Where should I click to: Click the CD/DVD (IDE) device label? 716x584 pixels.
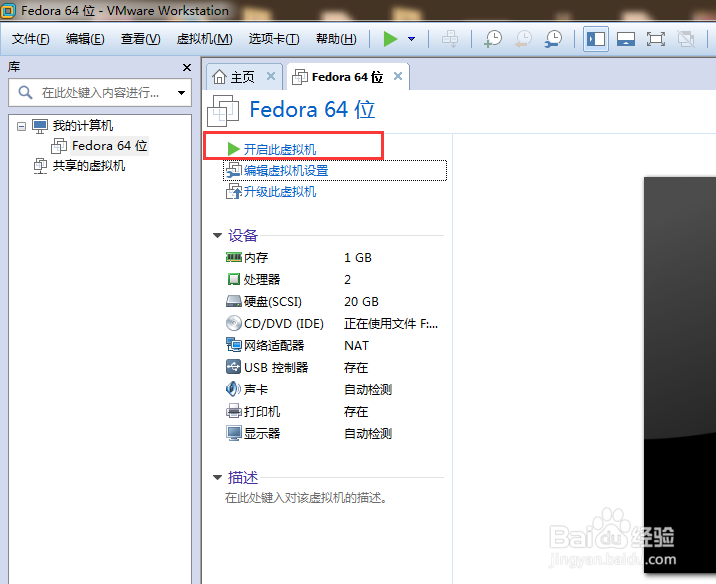[x=284, y=324]
